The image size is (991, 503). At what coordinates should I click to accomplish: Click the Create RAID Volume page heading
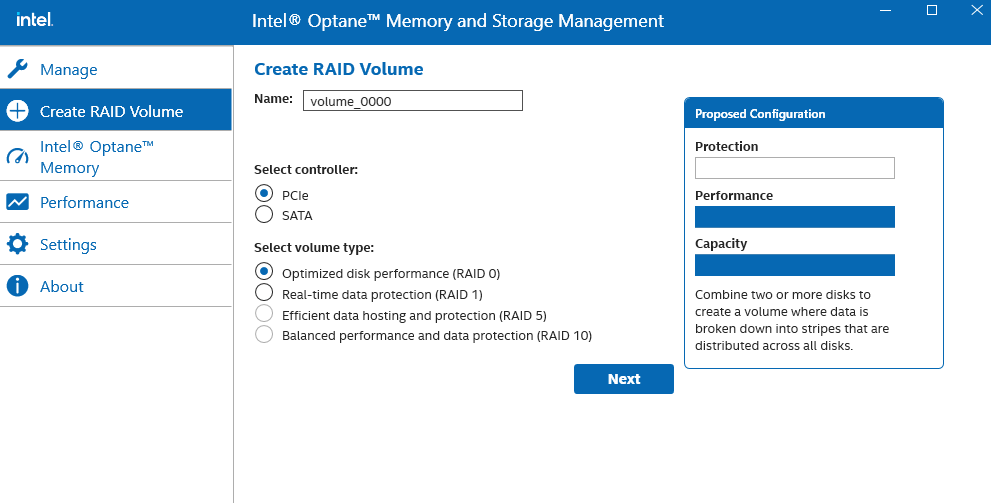click(x=339, y=69)
